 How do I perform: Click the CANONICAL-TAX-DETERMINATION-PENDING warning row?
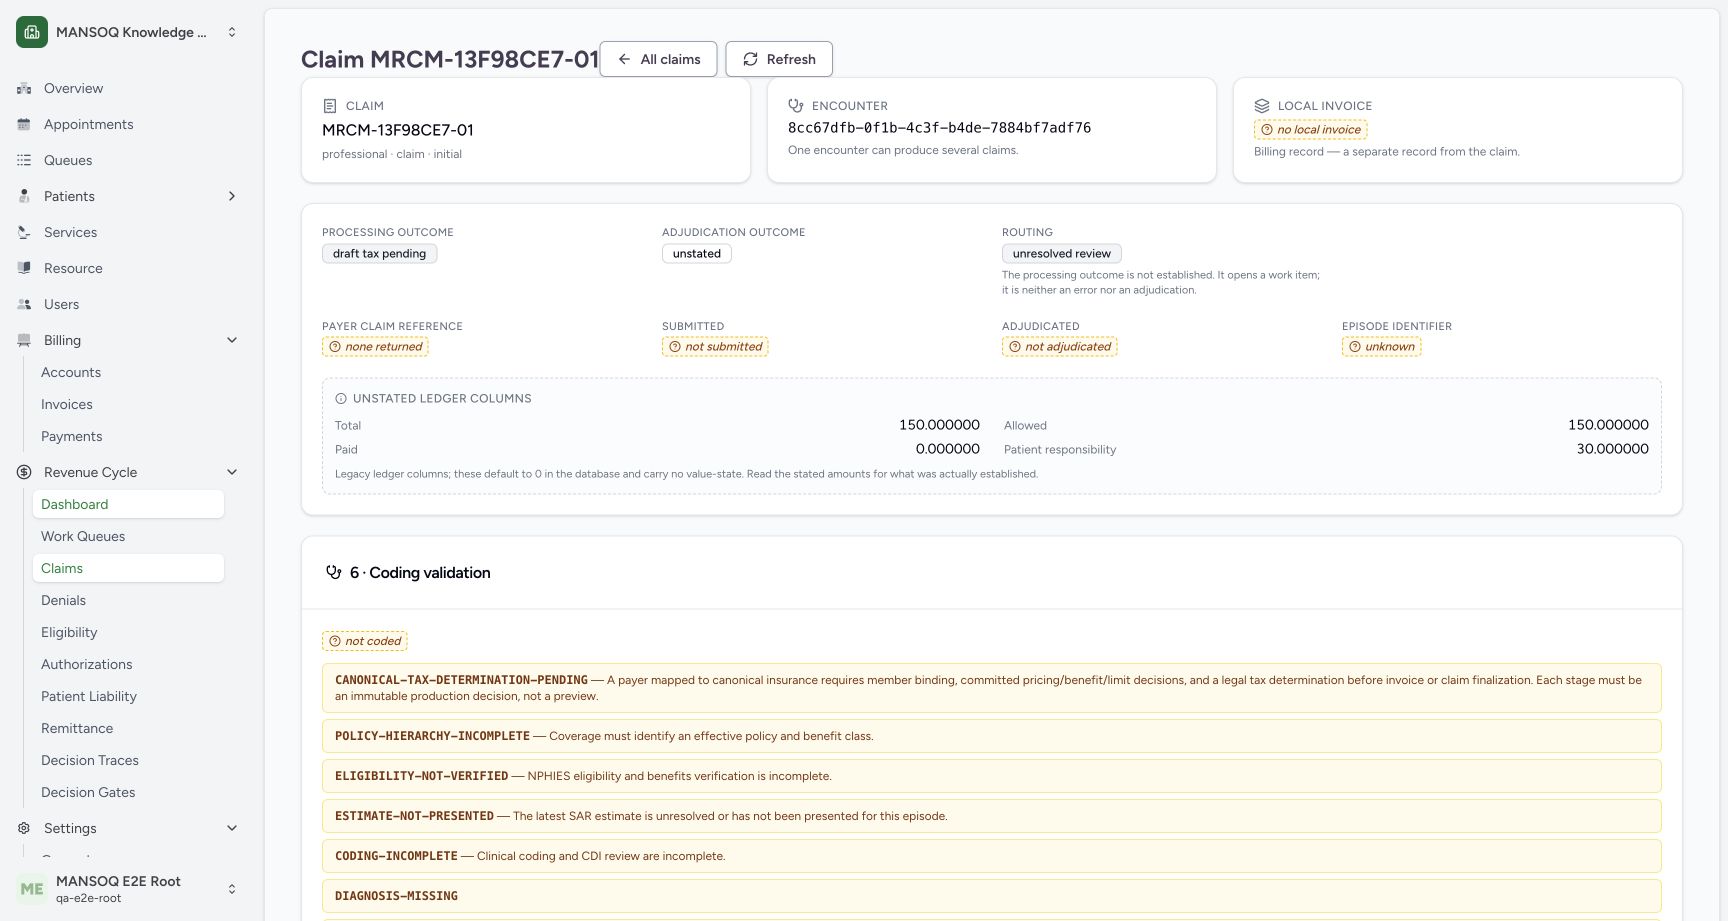click(x=992, y=688)
